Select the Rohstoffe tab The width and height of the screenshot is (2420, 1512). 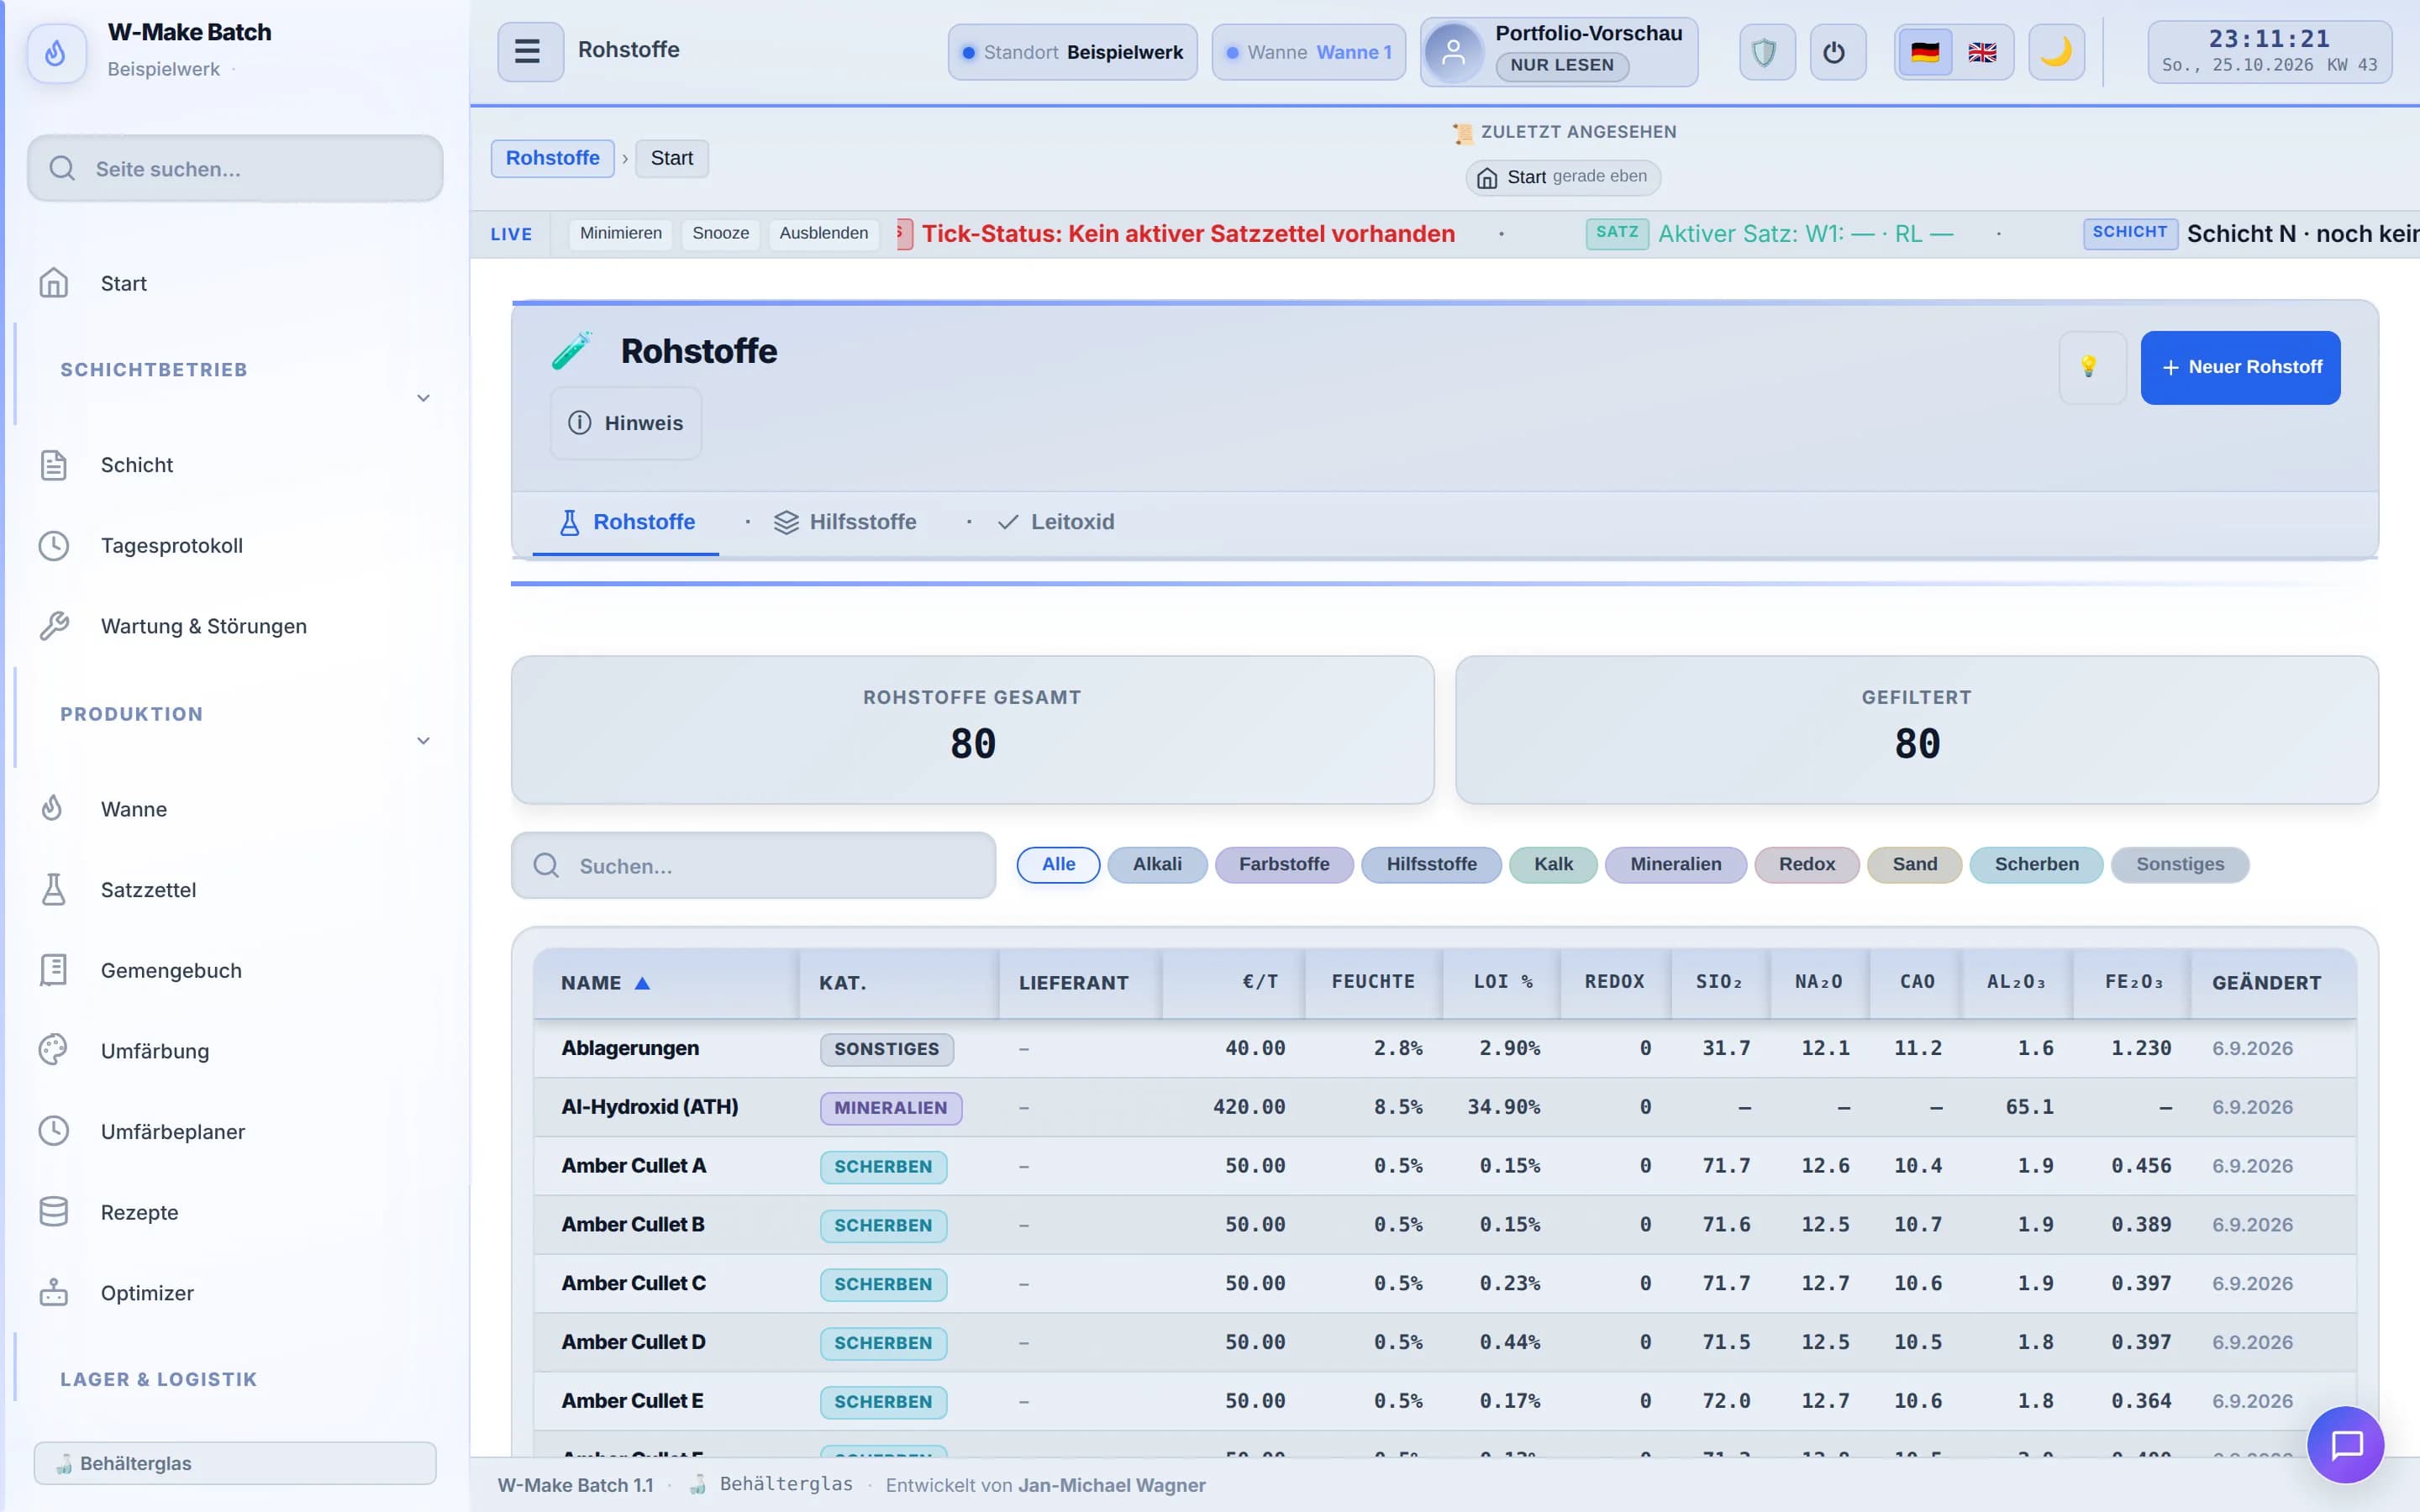tap(627, 522)
